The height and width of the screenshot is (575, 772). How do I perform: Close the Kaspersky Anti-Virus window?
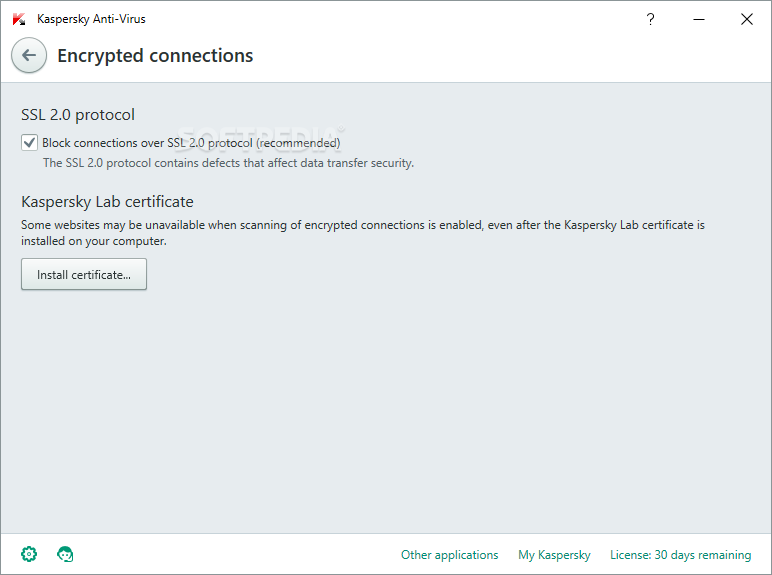click(747, 19)
